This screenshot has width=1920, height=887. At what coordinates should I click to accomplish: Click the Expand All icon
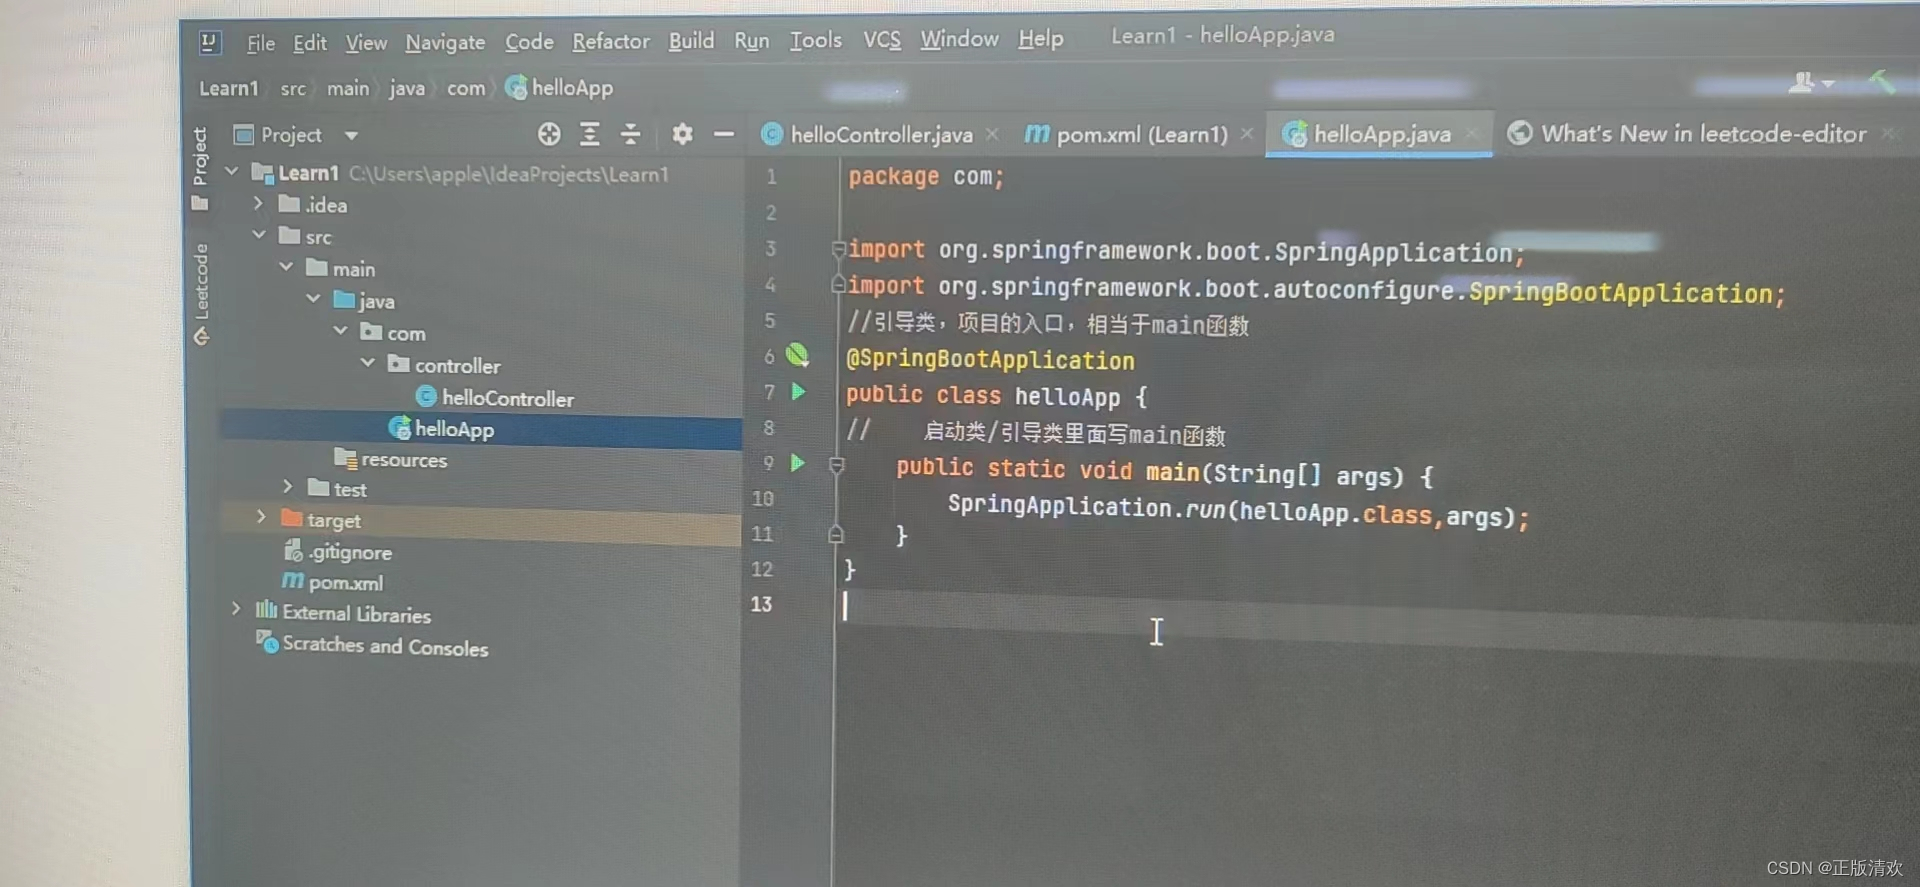pyautogui.click(x=590, y=134)
